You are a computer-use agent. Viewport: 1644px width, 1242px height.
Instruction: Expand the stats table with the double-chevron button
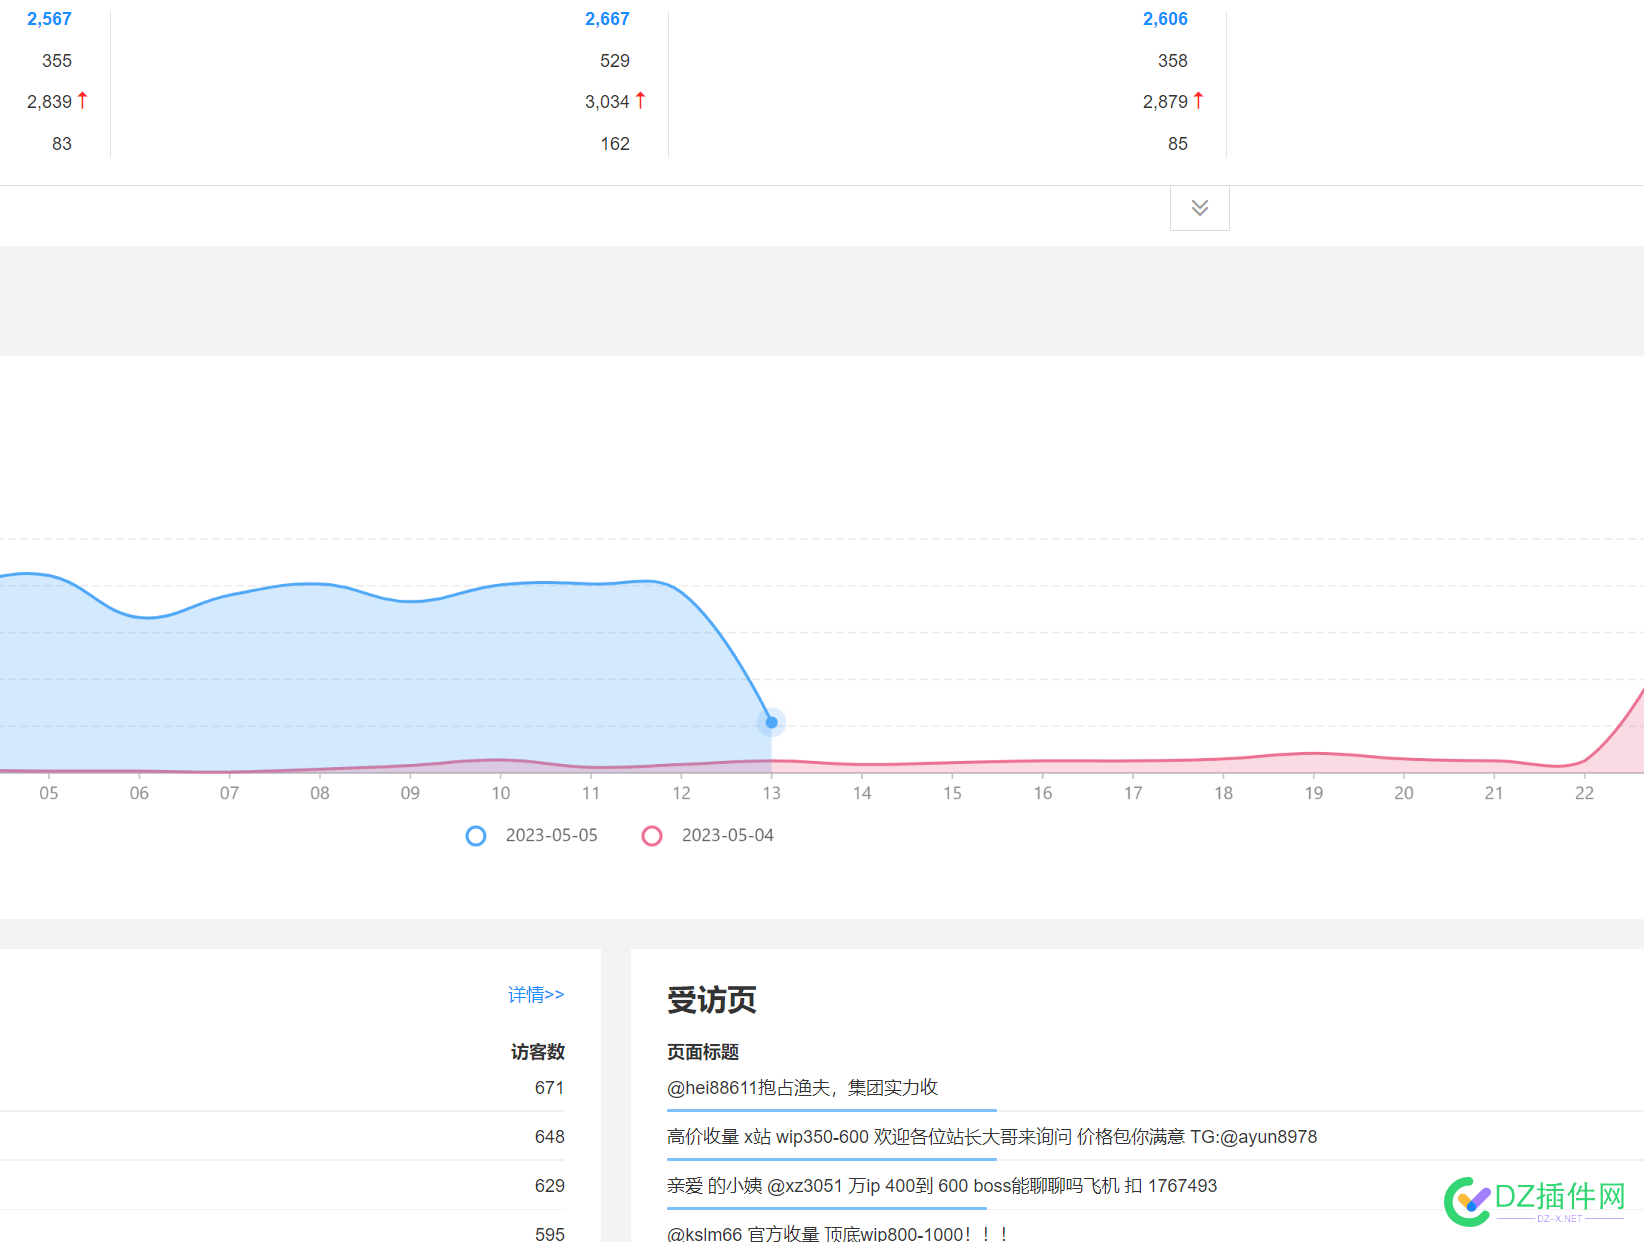pyautogui.click(x=1200, y=208)
